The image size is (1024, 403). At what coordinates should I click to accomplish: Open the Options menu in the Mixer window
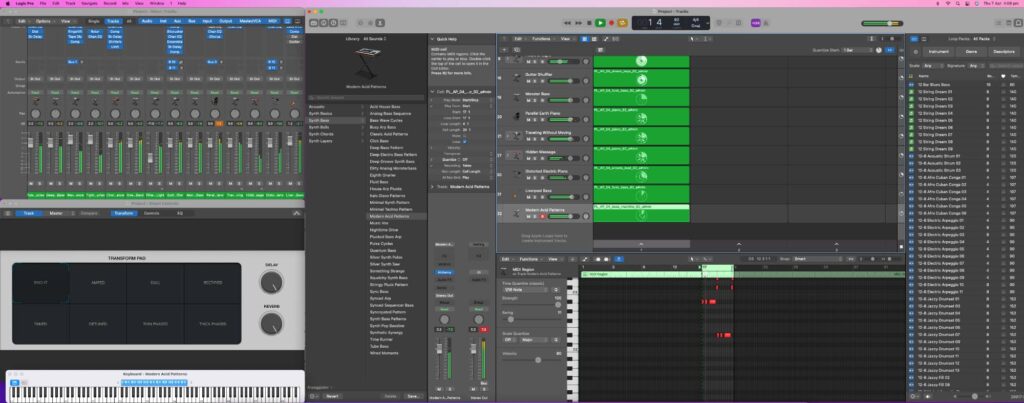coord(44,21)
